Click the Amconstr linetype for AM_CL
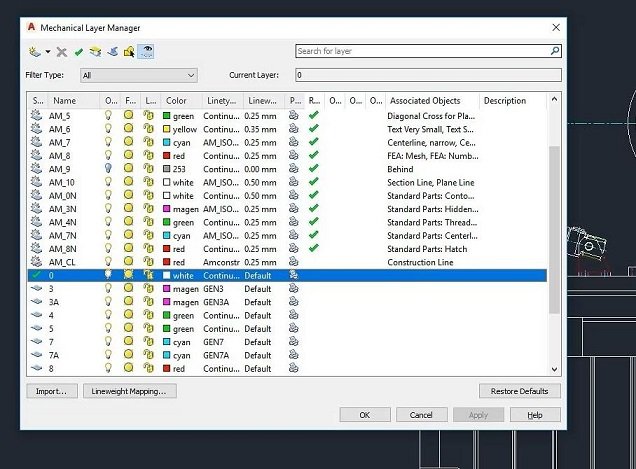 point(221,262)
